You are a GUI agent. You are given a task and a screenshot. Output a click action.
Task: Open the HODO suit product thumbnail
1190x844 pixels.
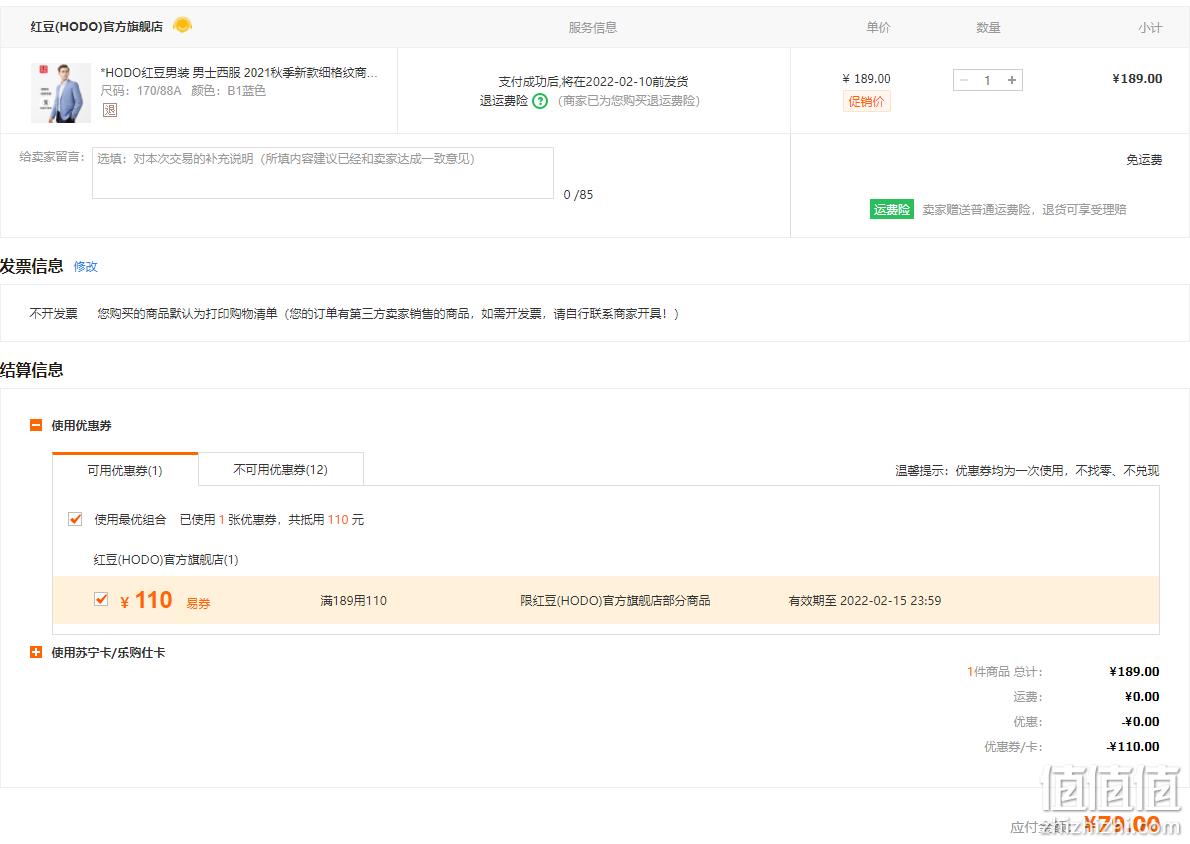point(61,93)
